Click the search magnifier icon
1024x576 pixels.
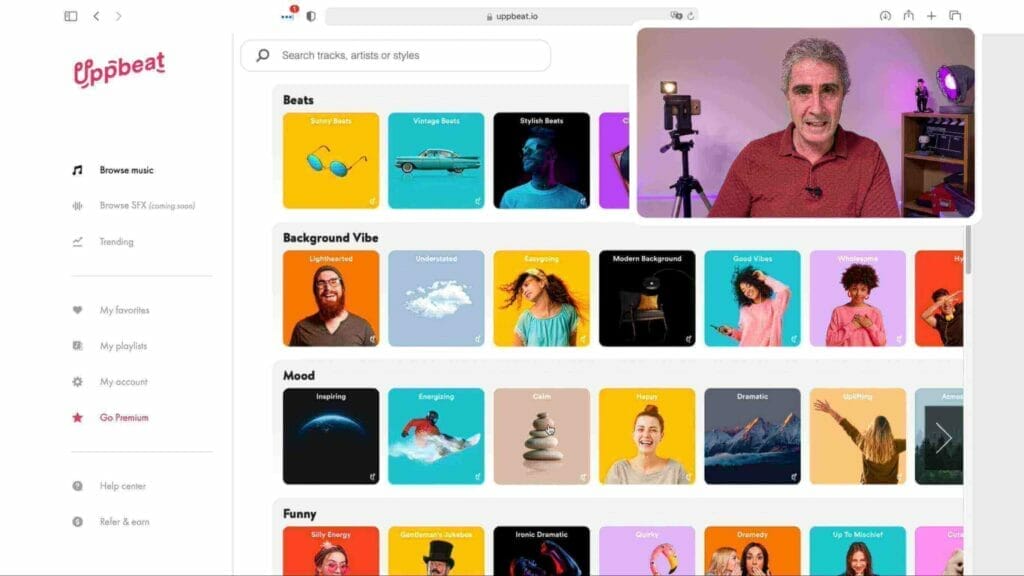click(263, 56)
